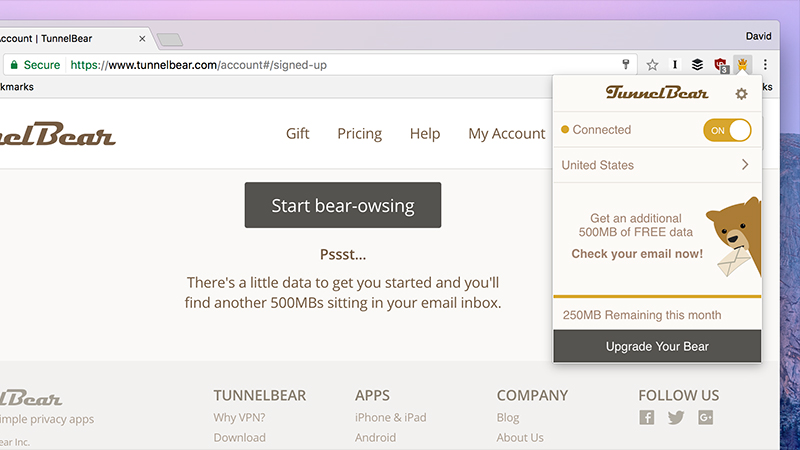Screen dimensions: 800x450
Task: Click the bear with envelope image
Action: tap(734, 236)
